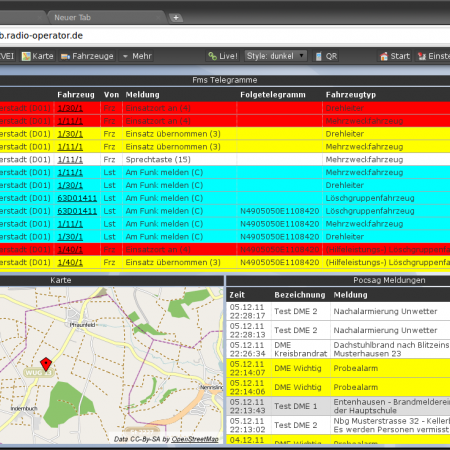The image size is (450, 450).
Task: Sort by the Folgetelegramm column header
Action: (273, 95)
